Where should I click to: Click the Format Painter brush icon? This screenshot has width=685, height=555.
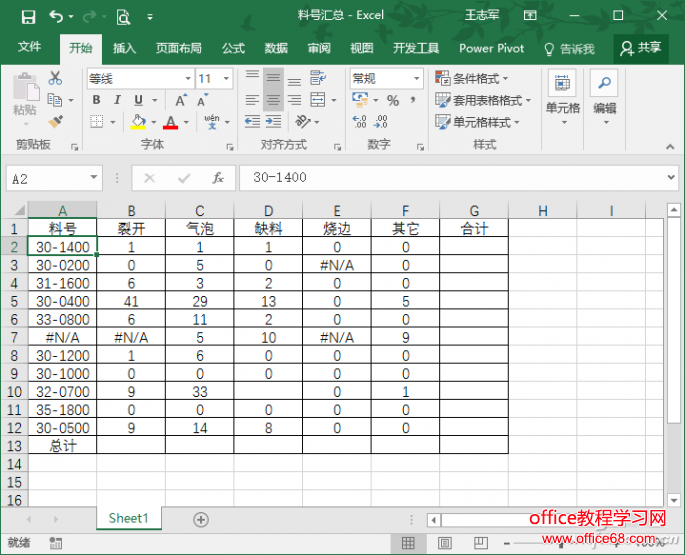pyautogui.click(x=55, y=122)
